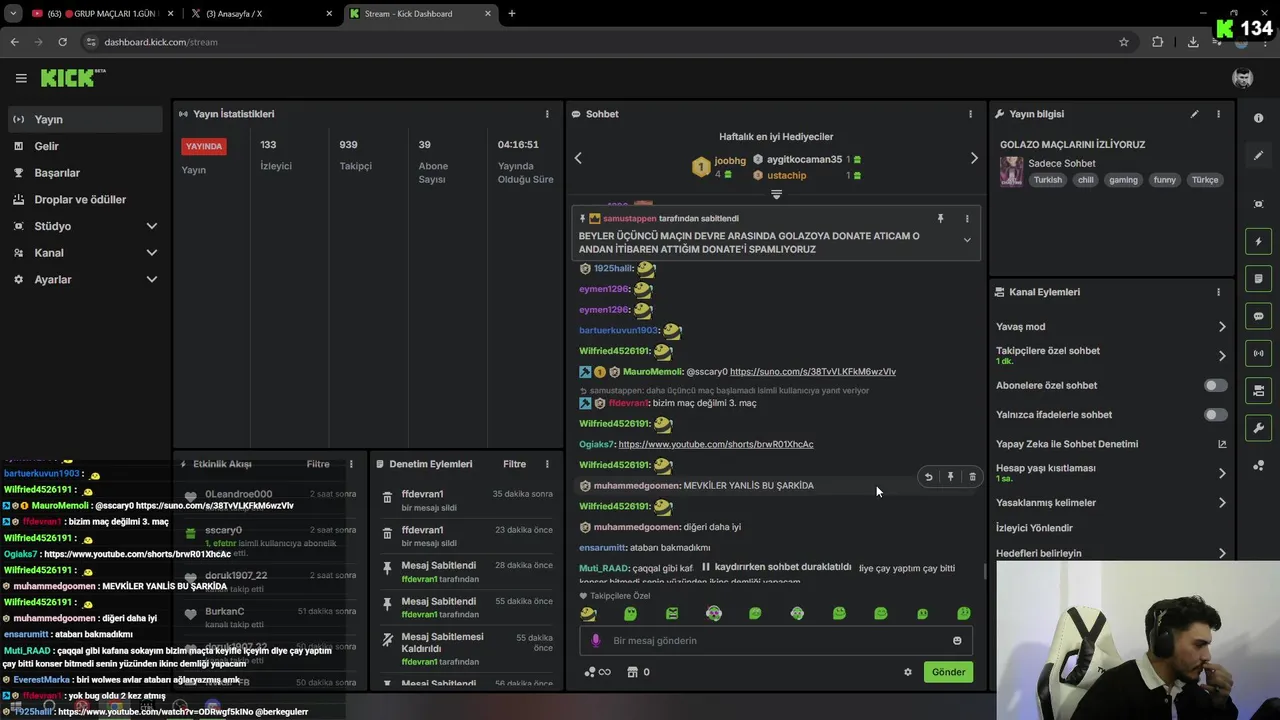Click the microphone icon in message box
Viewport: 1280px width, 720px height.
596,641
